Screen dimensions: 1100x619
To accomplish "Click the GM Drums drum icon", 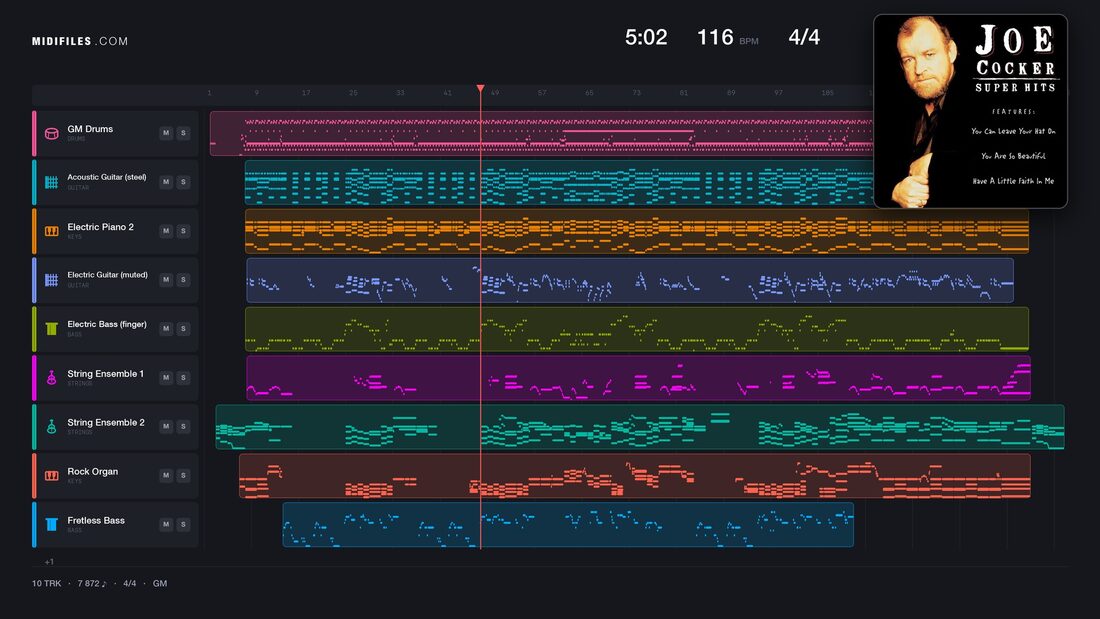I will point(51,133).
